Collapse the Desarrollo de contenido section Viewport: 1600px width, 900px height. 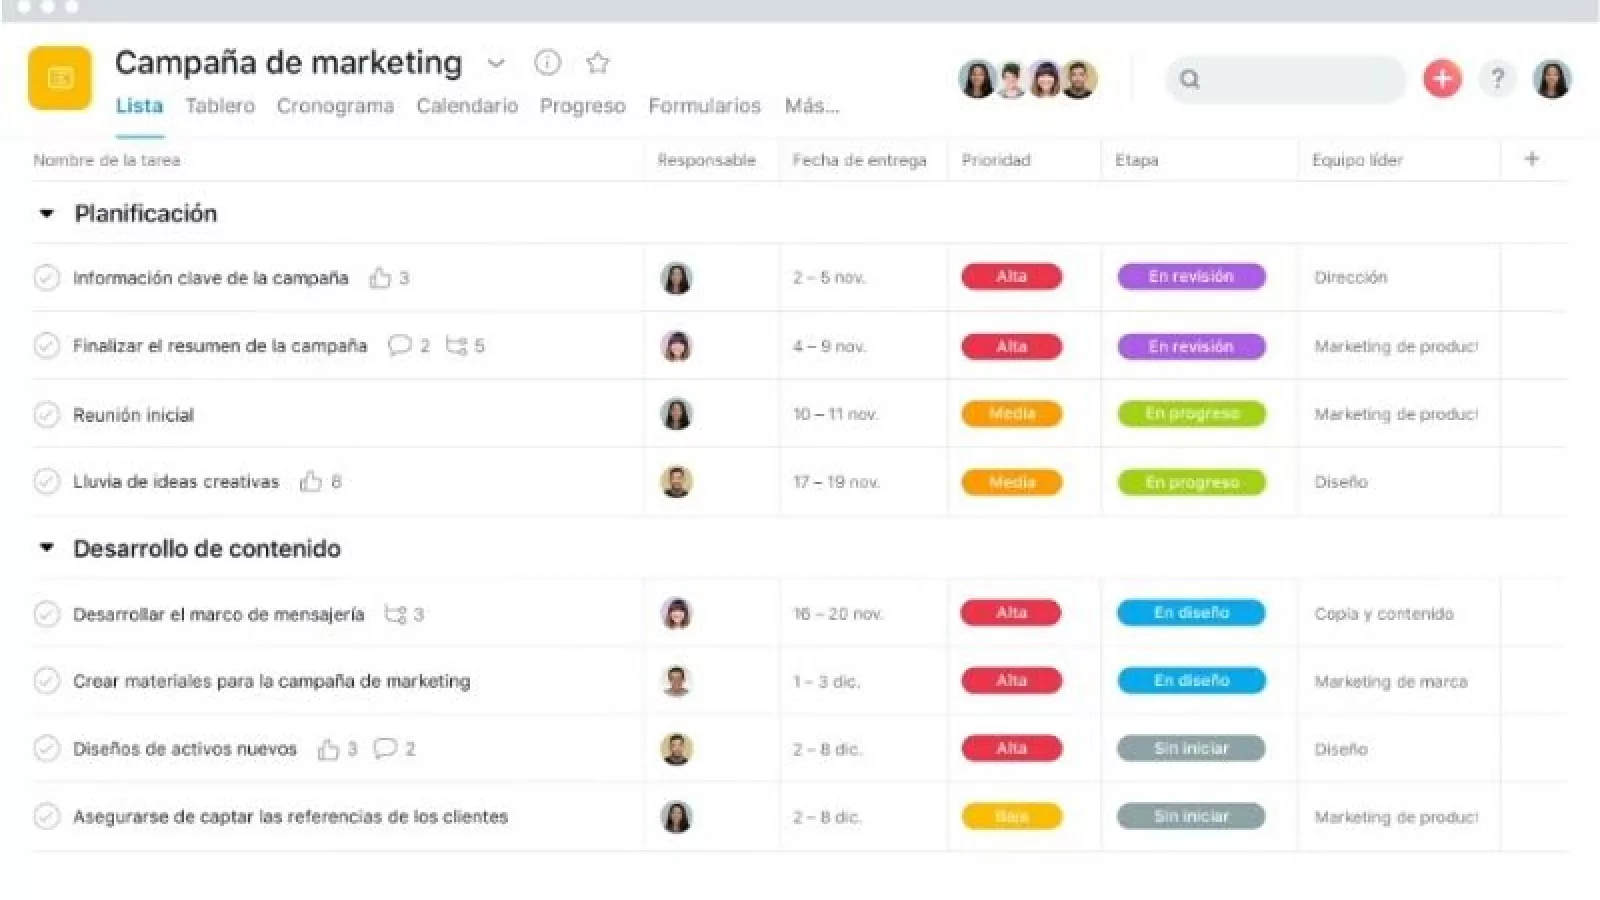[x=46, y=548]
